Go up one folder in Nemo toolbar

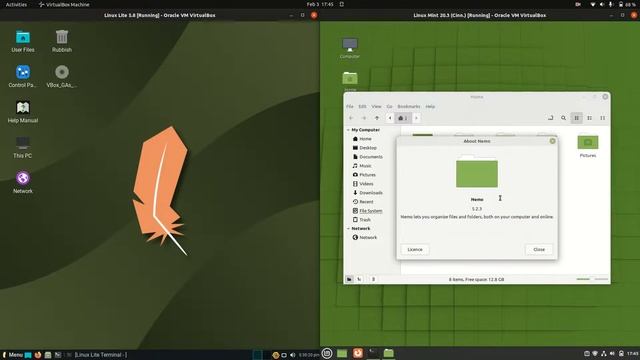(377, 118)
